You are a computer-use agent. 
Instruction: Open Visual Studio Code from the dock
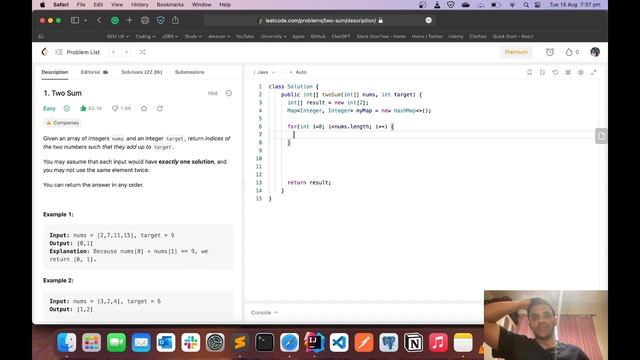tap(339, 342)
